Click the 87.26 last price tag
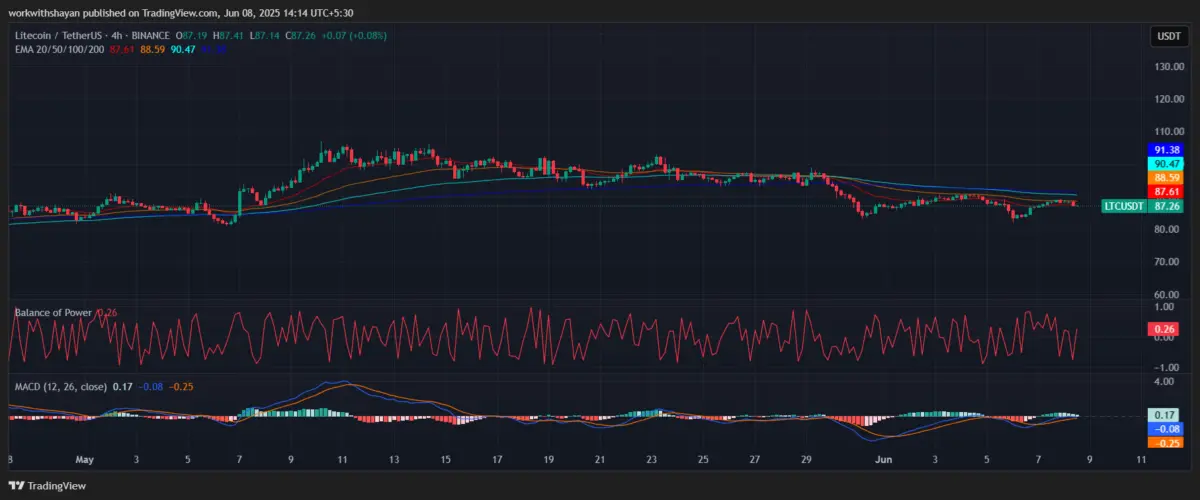The width and height of the screenshot is (1200, 500). [x=1167, y=206]
